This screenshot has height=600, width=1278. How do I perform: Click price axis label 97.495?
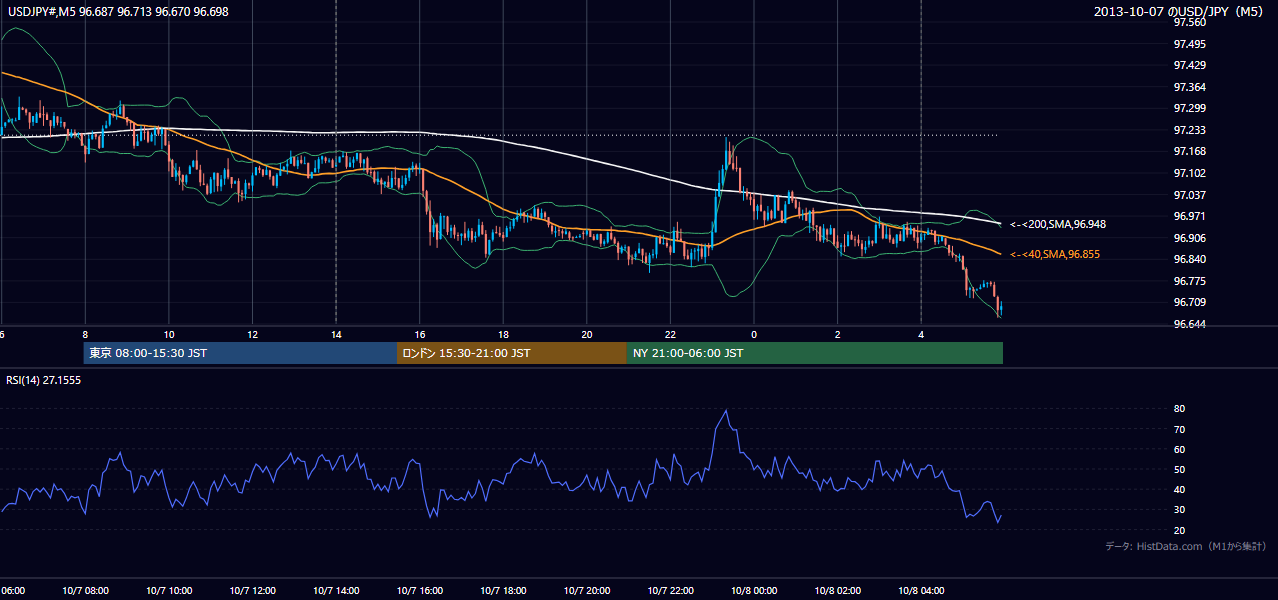pos(1189,44)
